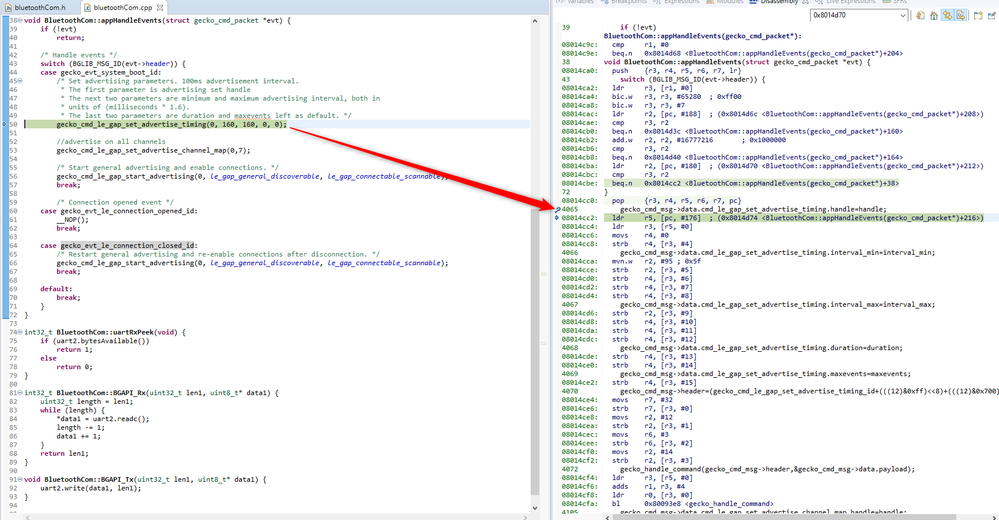Click 'le_gap_general_discoverable' on line 56

(265, 177)
